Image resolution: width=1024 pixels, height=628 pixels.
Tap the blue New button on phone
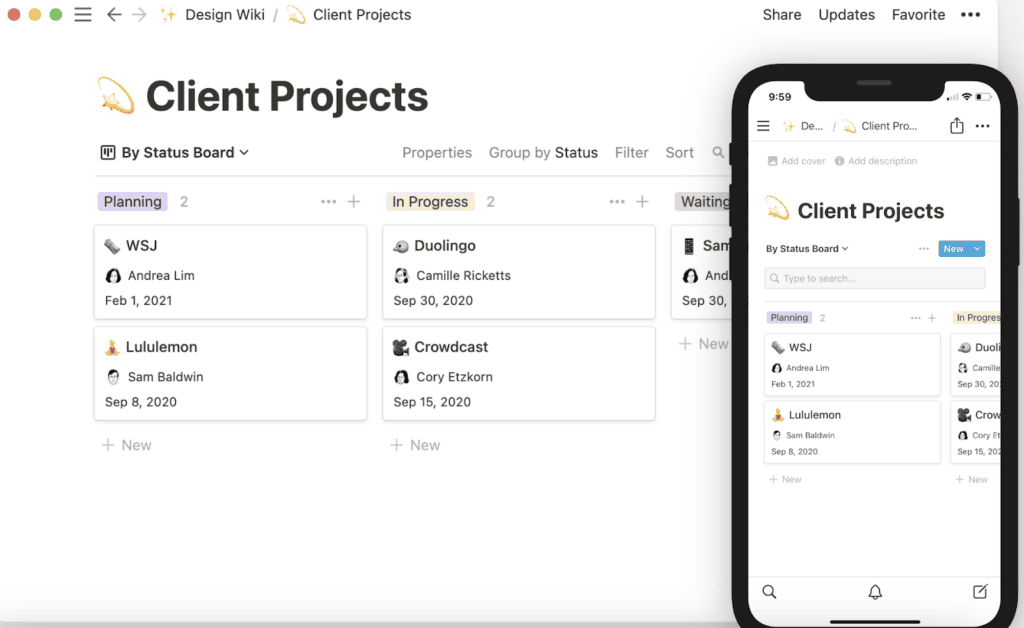(x=953, y=249)
